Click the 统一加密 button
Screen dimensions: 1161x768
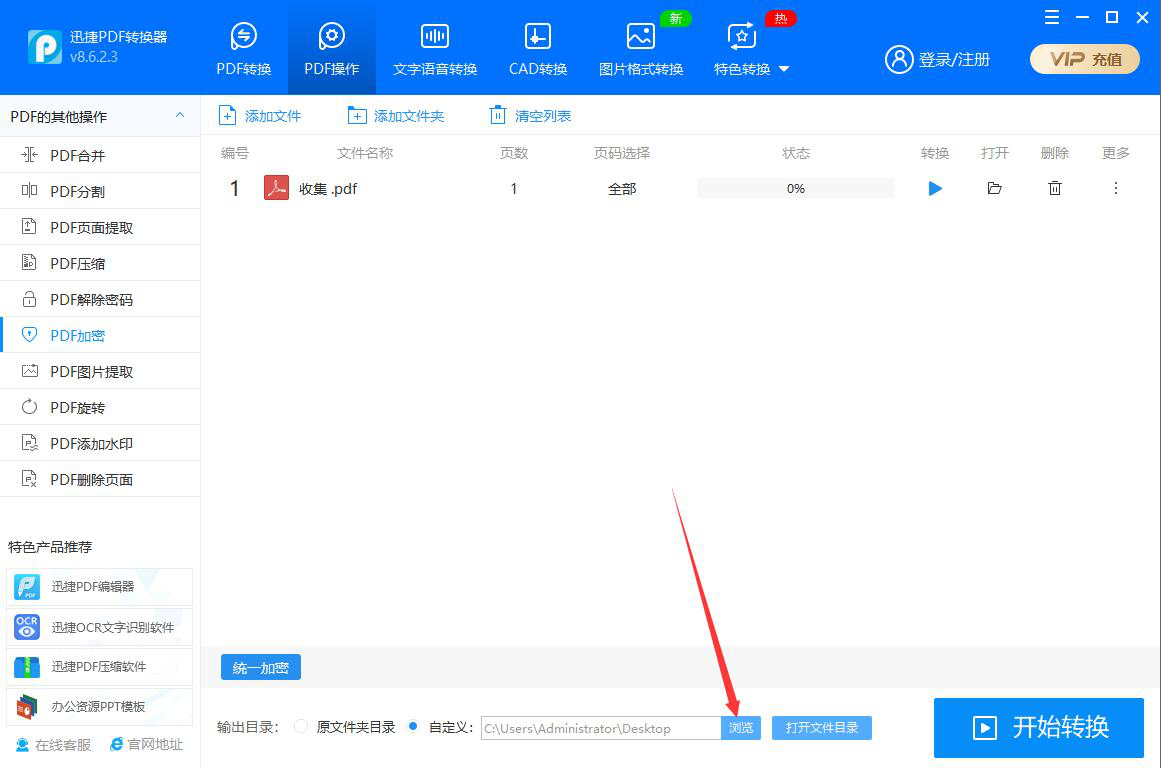261,667
